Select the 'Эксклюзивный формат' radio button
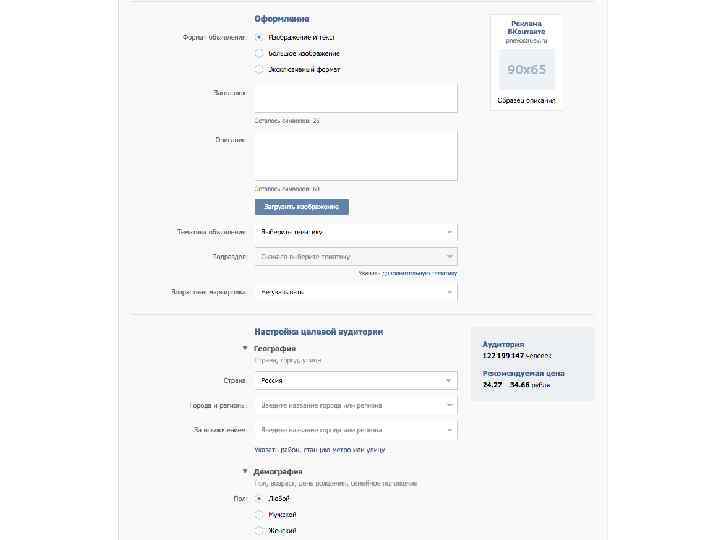The image size is (720, 540). 260,70
